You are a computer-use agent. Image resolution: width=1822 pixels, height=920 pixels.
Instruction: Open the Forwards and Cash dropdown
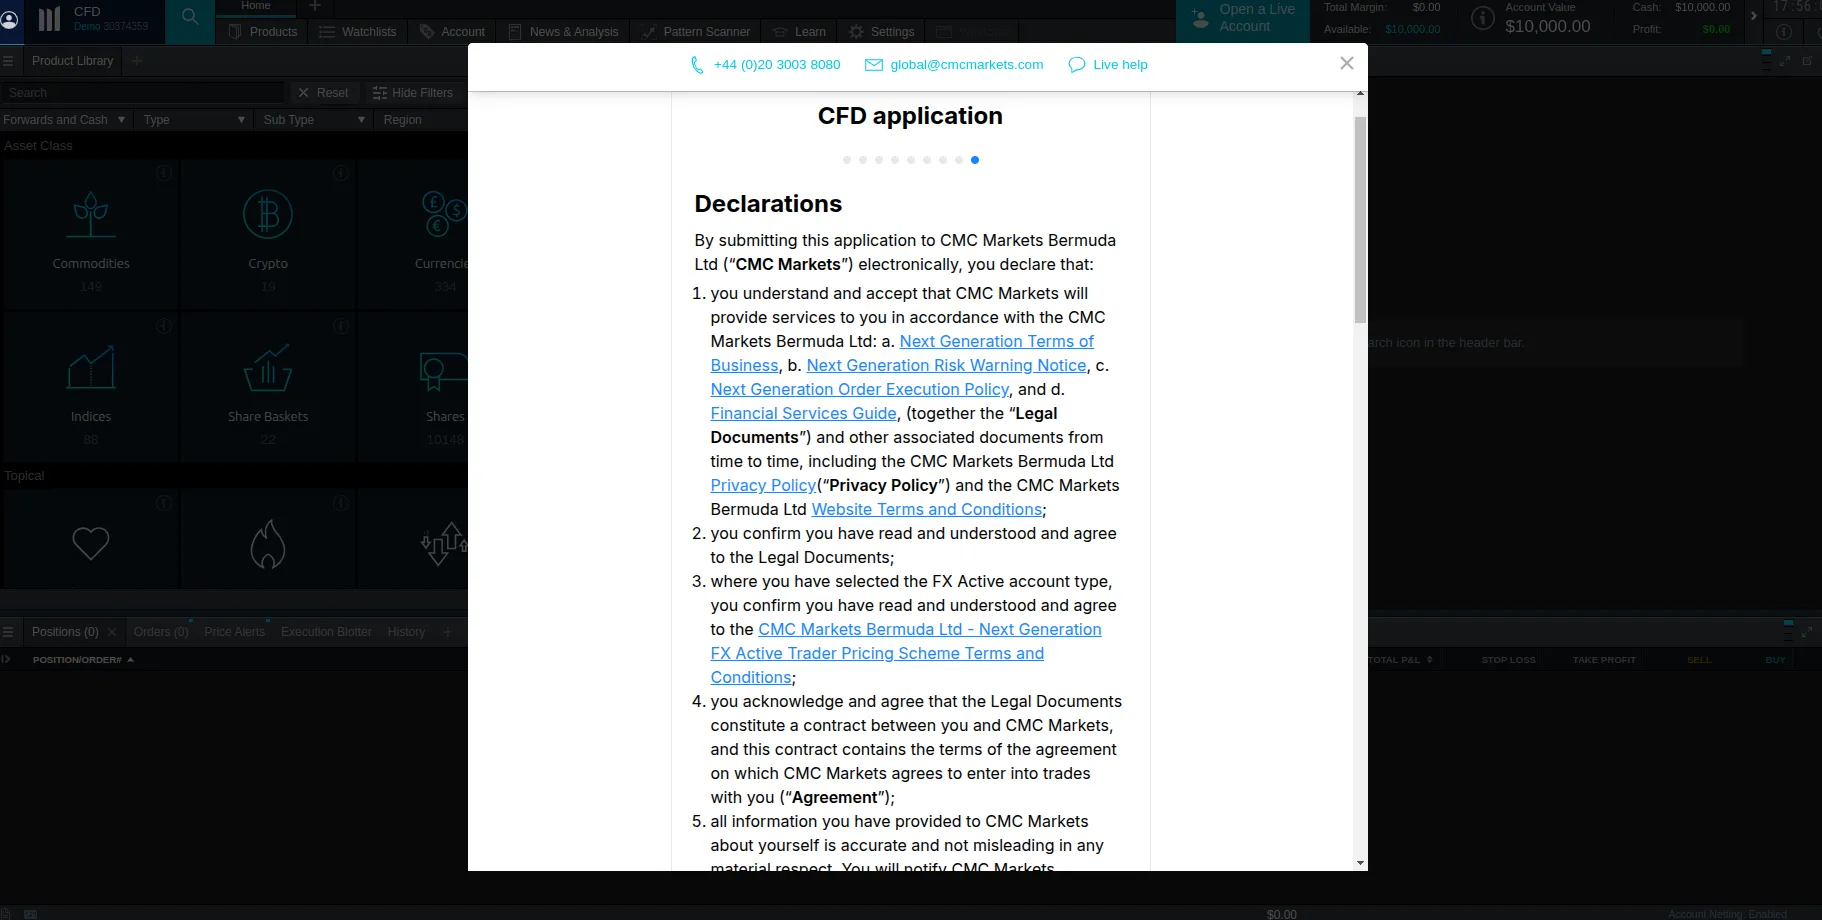tap(64, 120)
